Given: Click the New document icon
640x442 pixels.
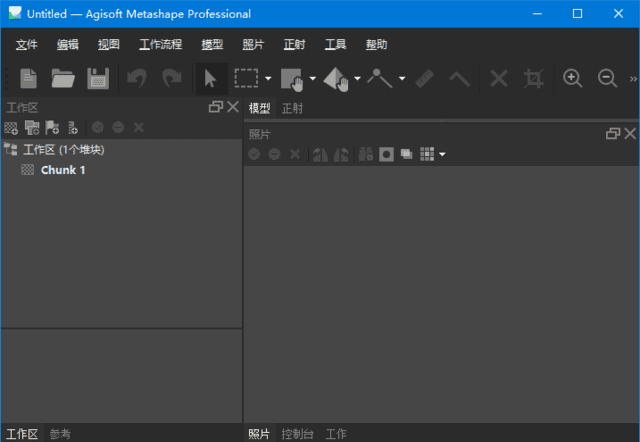Looking at the screenshot, I should [x=28, y=78].
